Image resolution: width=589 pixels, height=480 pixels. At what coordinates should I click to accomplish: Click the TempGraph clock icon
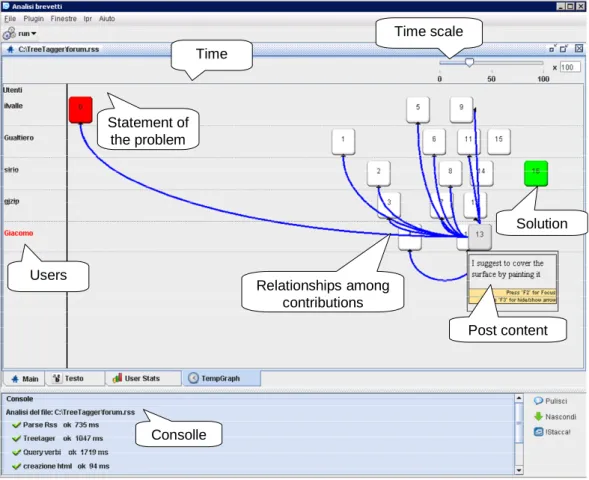pos(193,378)
